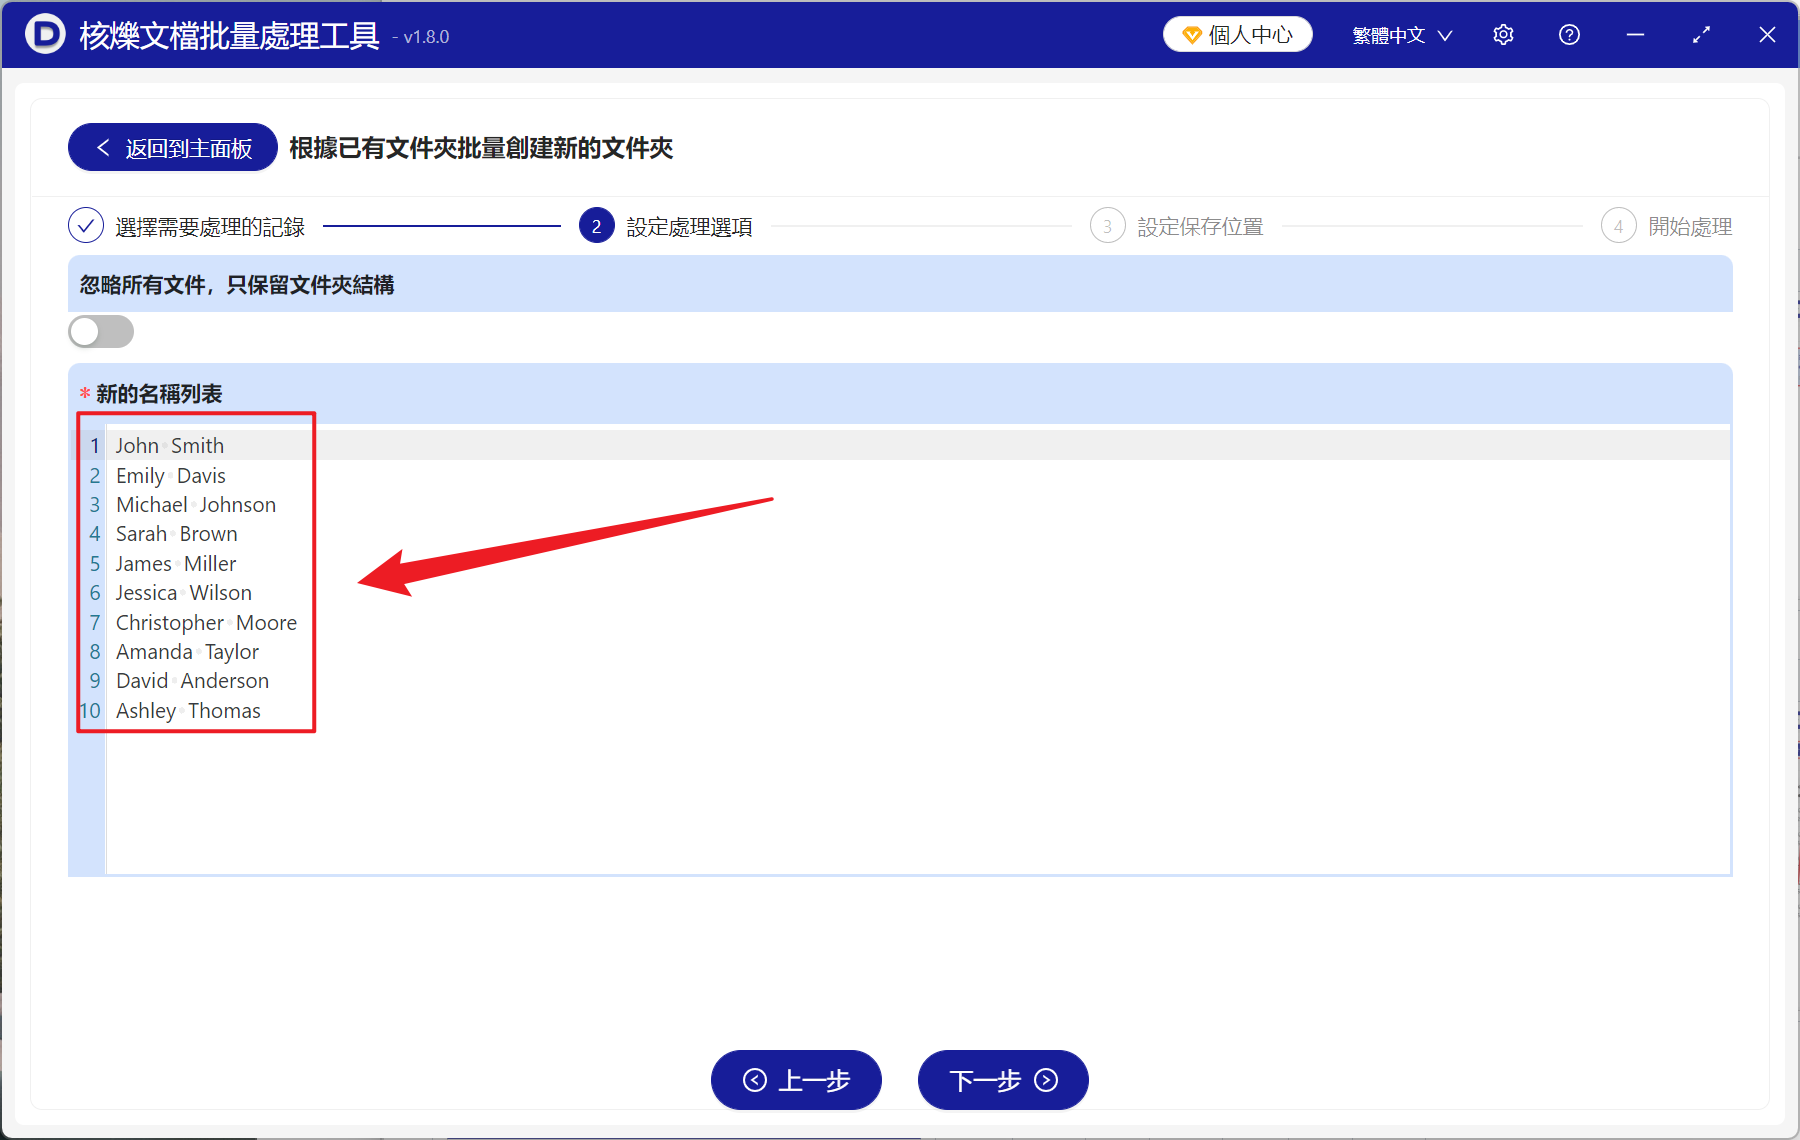Click the back arrow icon inside 上一步

pyautogui.click(x=755, y=1081)
